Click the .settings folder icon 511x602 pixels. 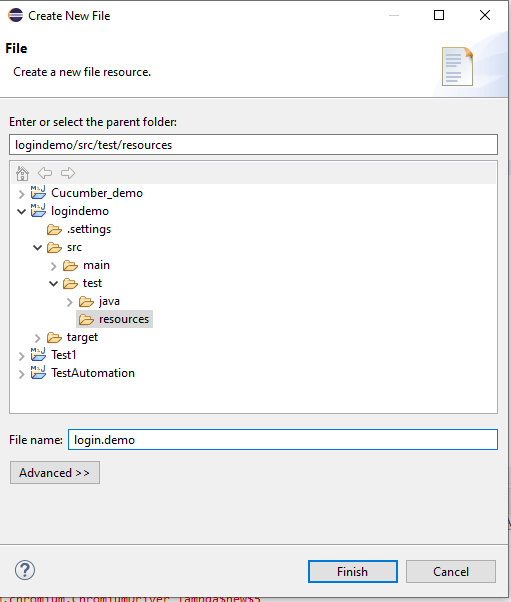point(54,230)
